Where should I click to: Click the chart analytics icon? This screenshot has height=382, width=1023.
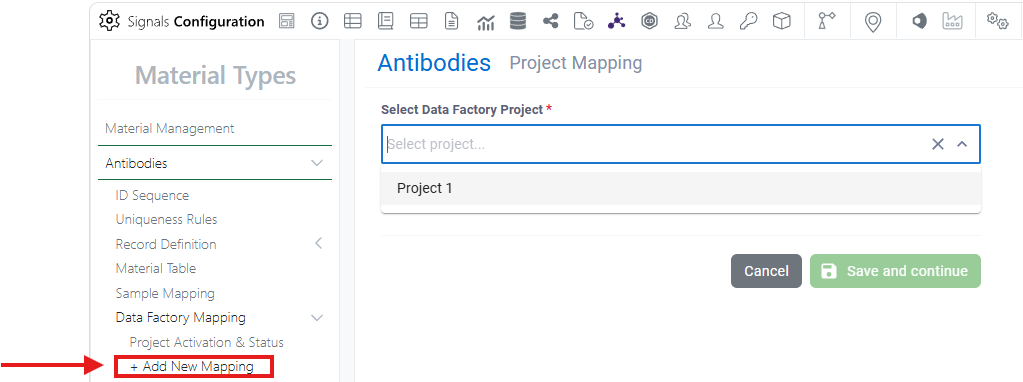tap(485, 22)
